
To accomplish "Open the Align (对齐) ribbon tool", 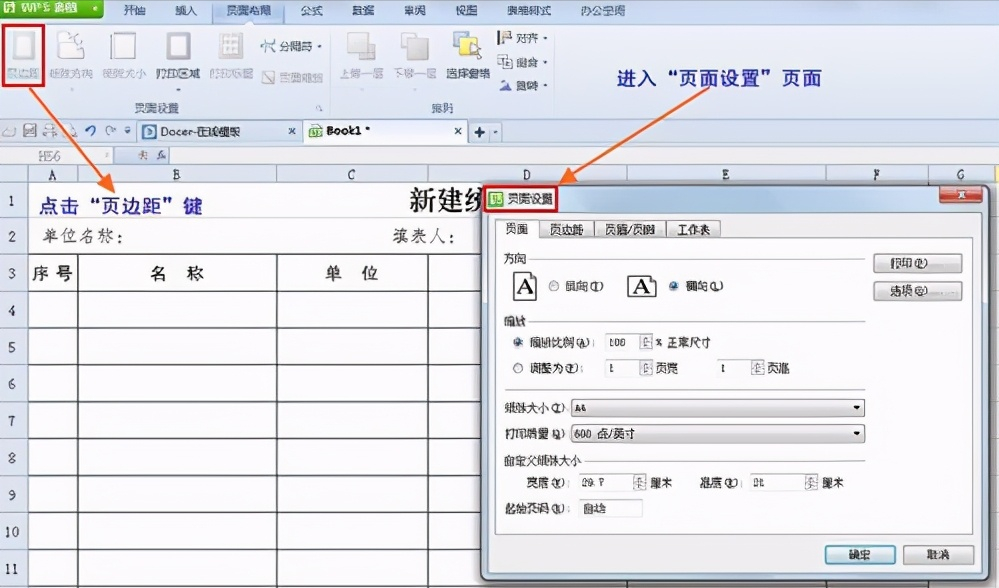I will pyautogui.click(x=522, y=38).
